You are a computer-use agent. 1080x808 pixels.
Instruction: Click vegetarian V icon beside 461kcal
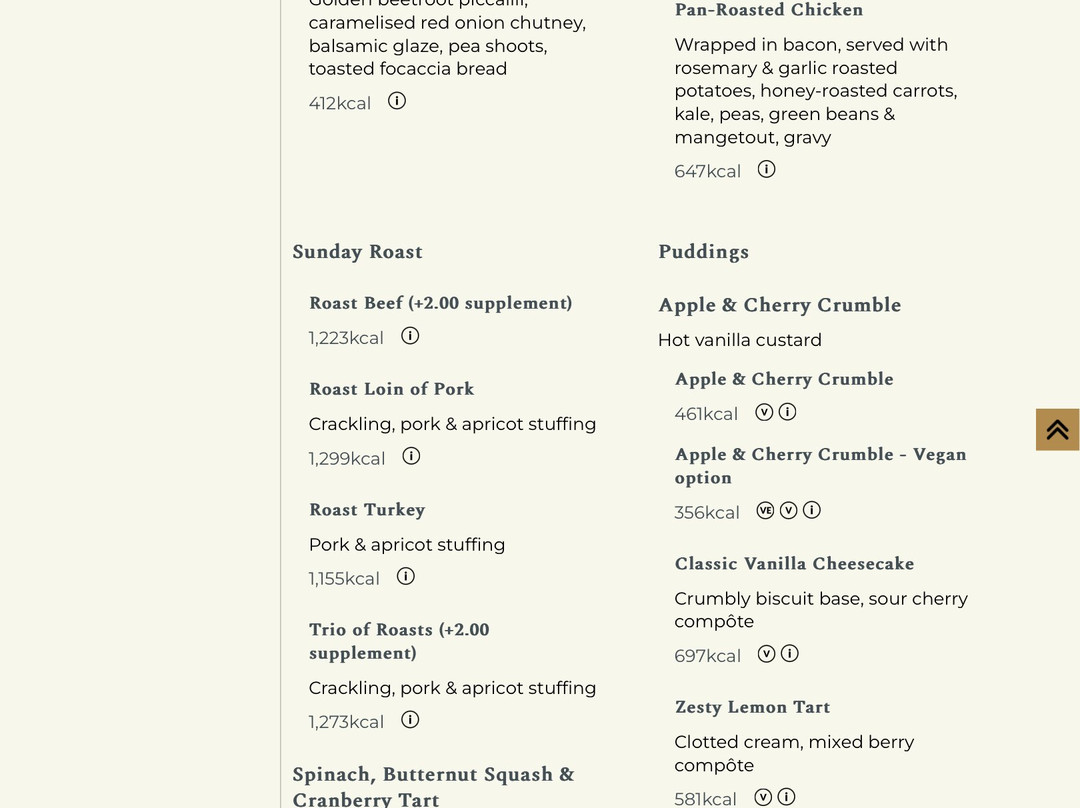coord(764,413)
